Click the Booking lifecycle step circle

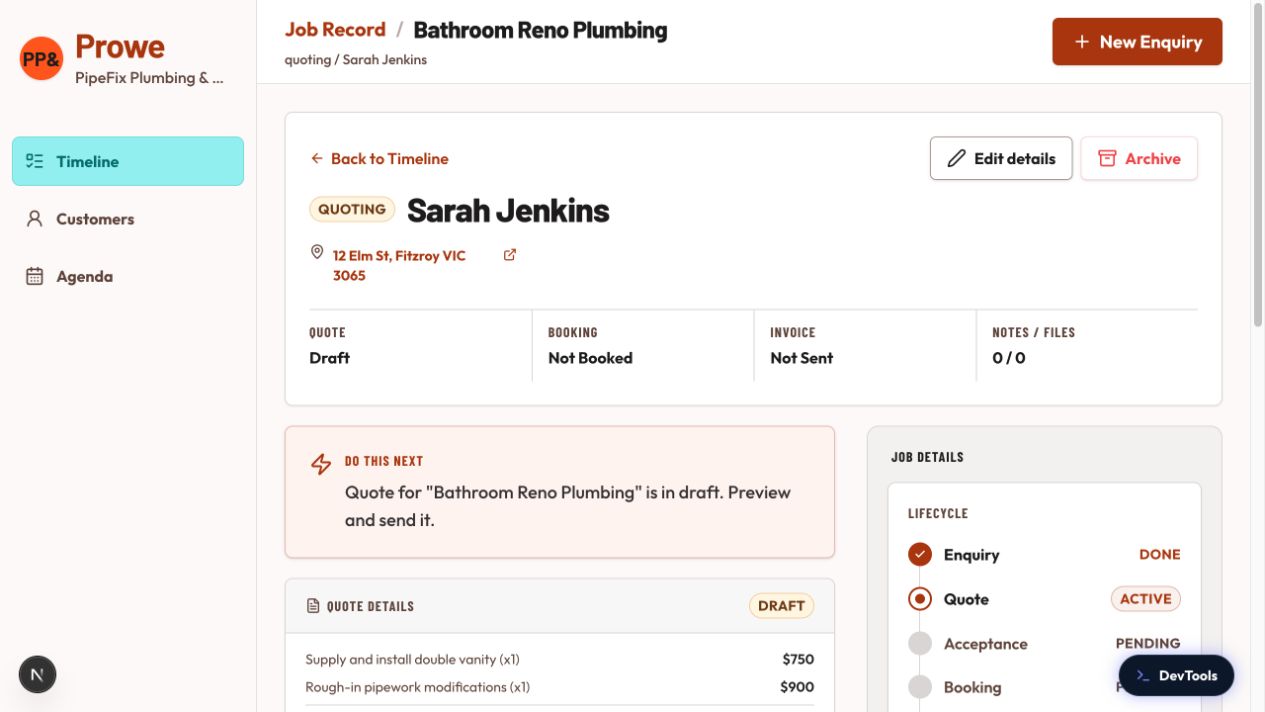click(x=920, y=687)
